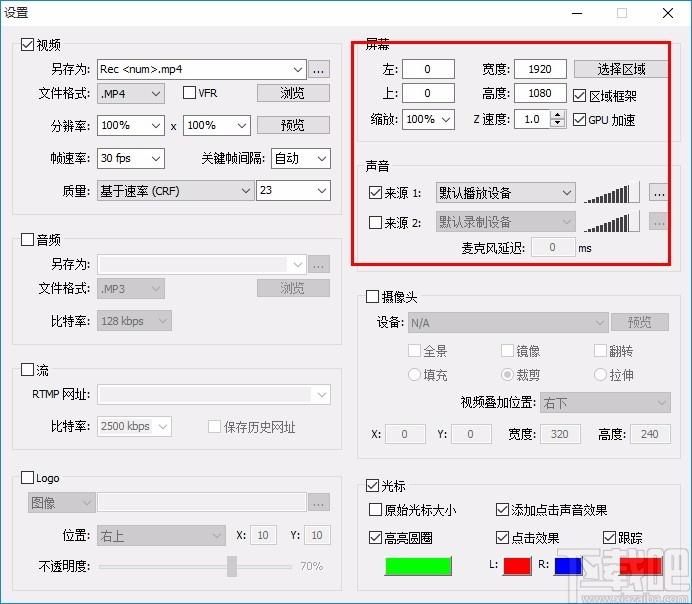Enable 来源 2 audio source
The width and height of the screenshot is (692, 604).
click(375, 222)
